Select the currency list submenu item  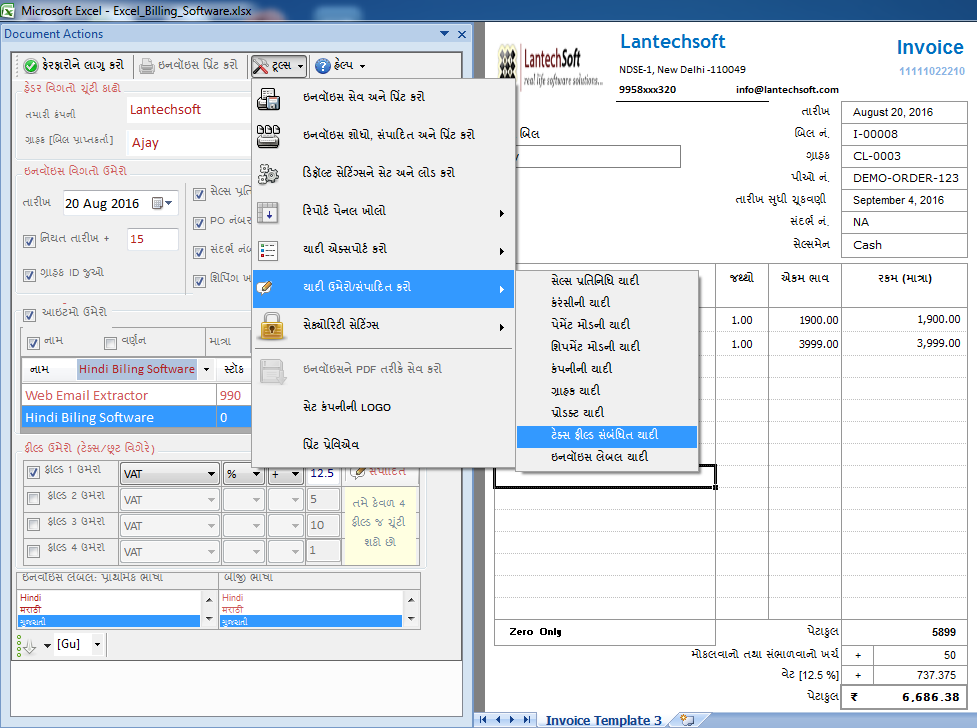click(x=607, y=302)
